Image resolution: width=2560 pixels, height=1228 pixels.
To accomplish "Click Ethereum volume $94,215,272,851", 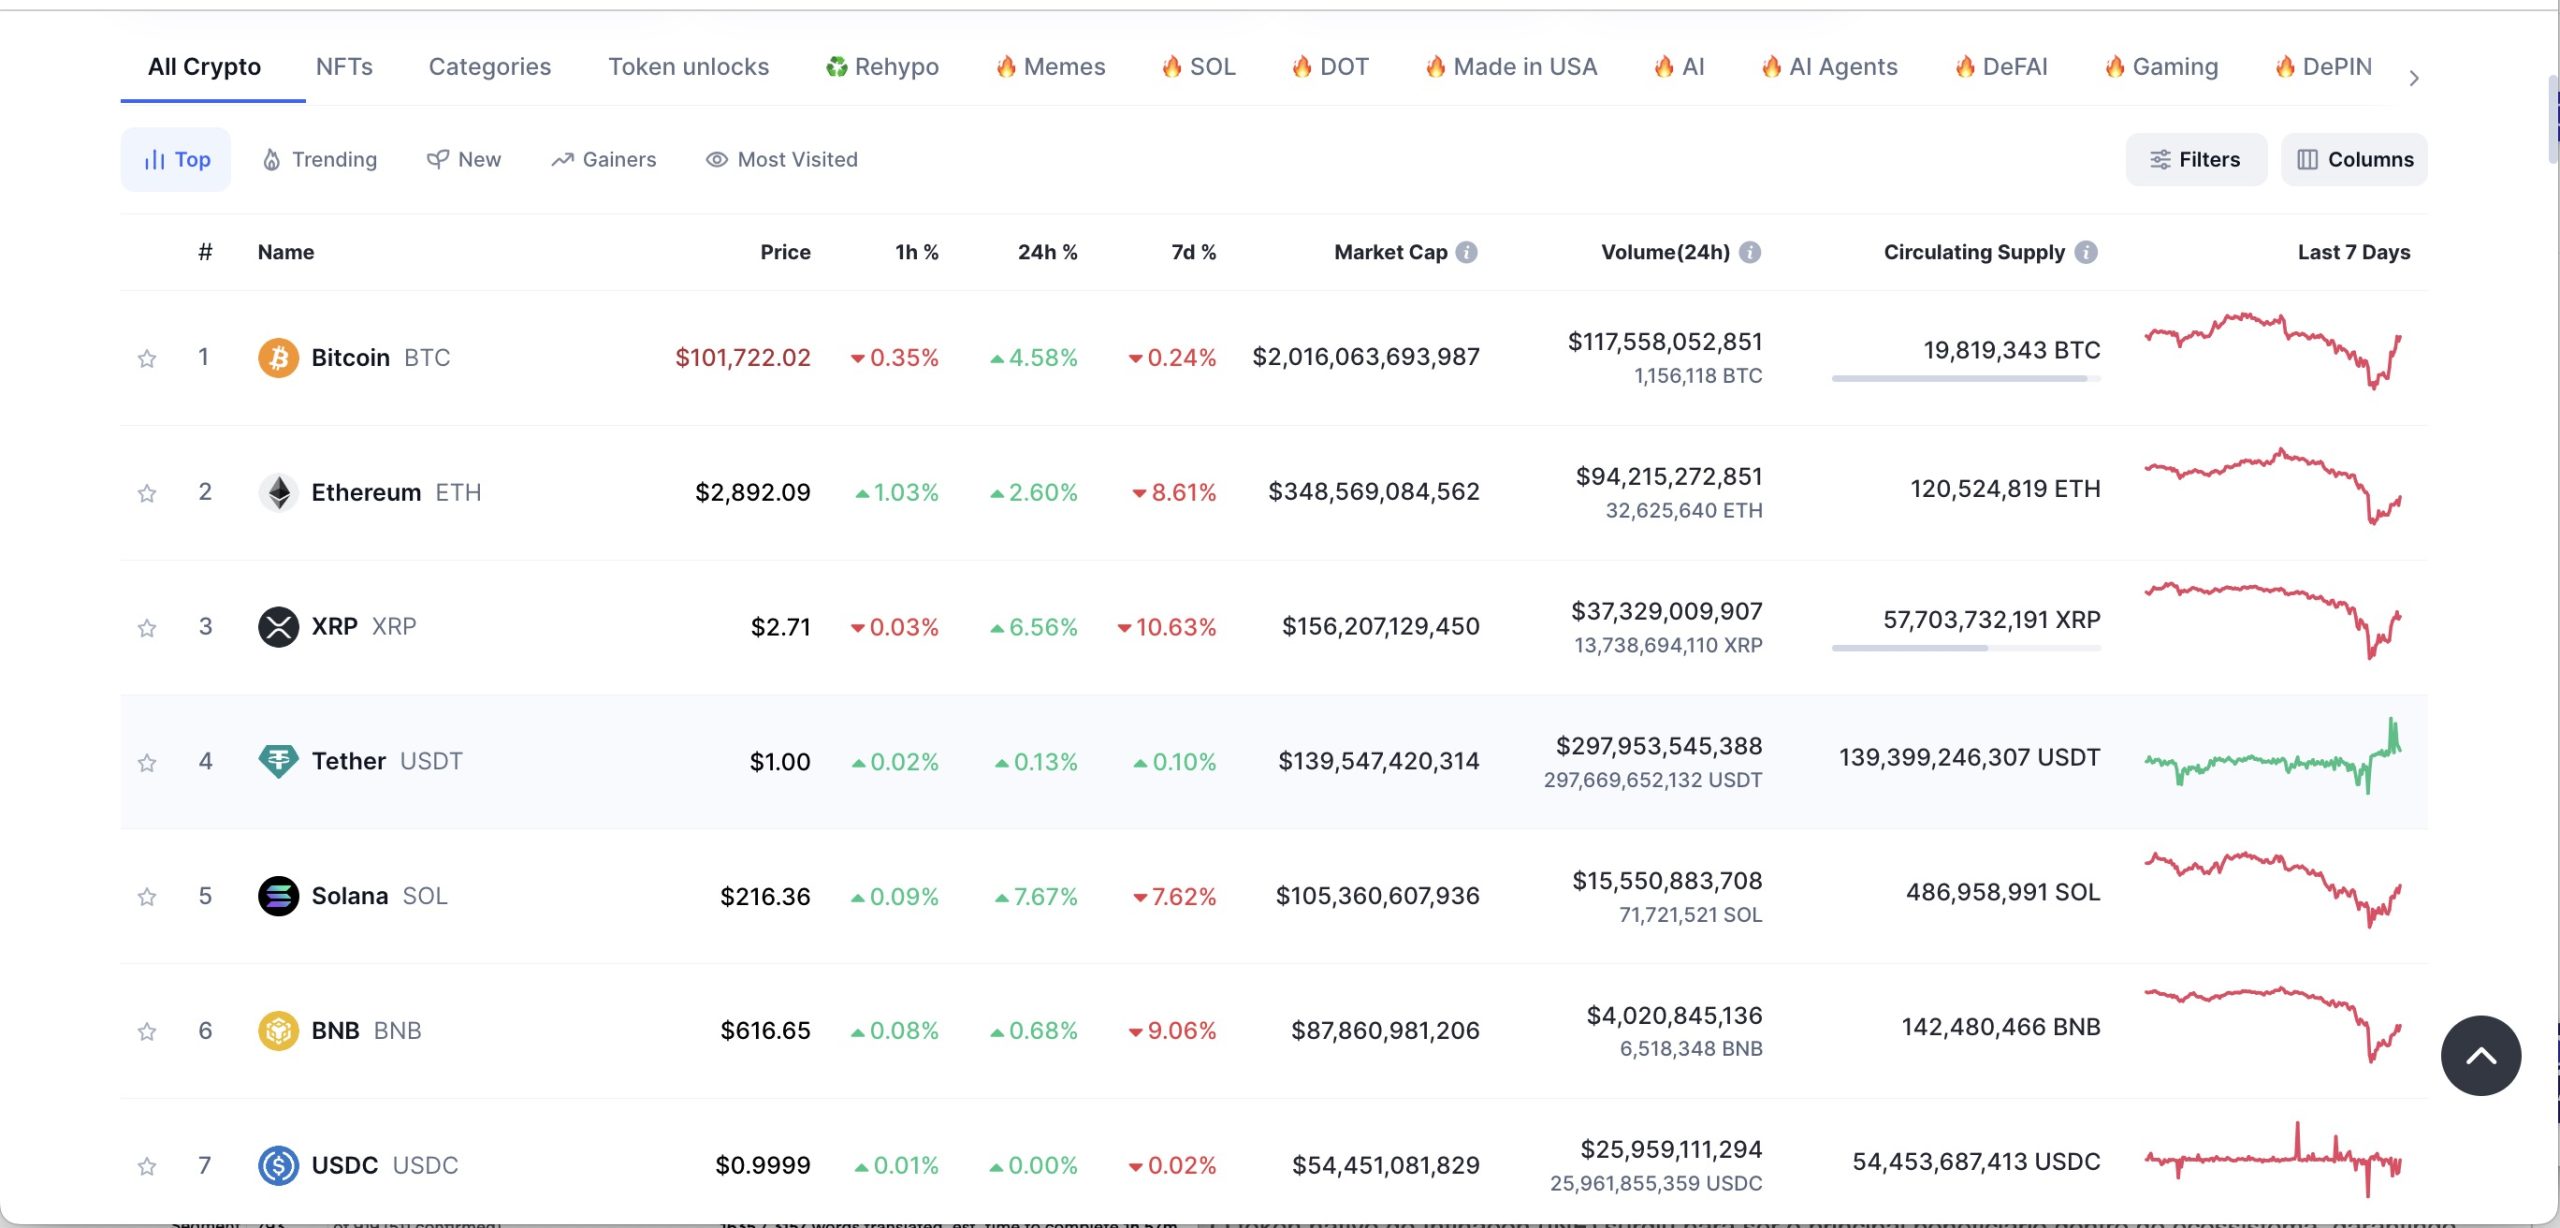I will (x=1669, y=476).
